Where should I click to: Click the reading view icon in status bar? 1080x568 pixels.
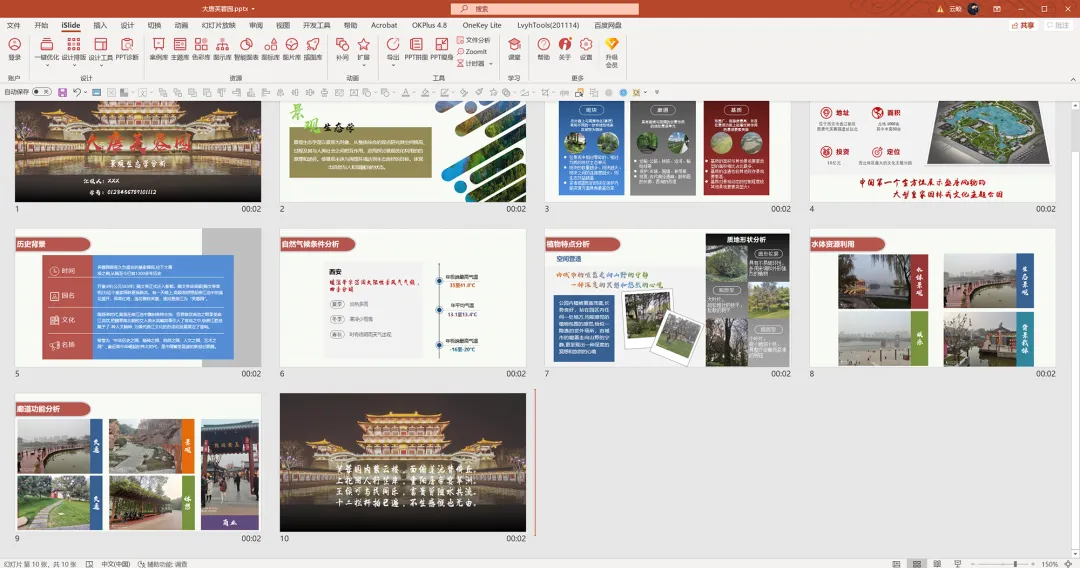[937, 563]
